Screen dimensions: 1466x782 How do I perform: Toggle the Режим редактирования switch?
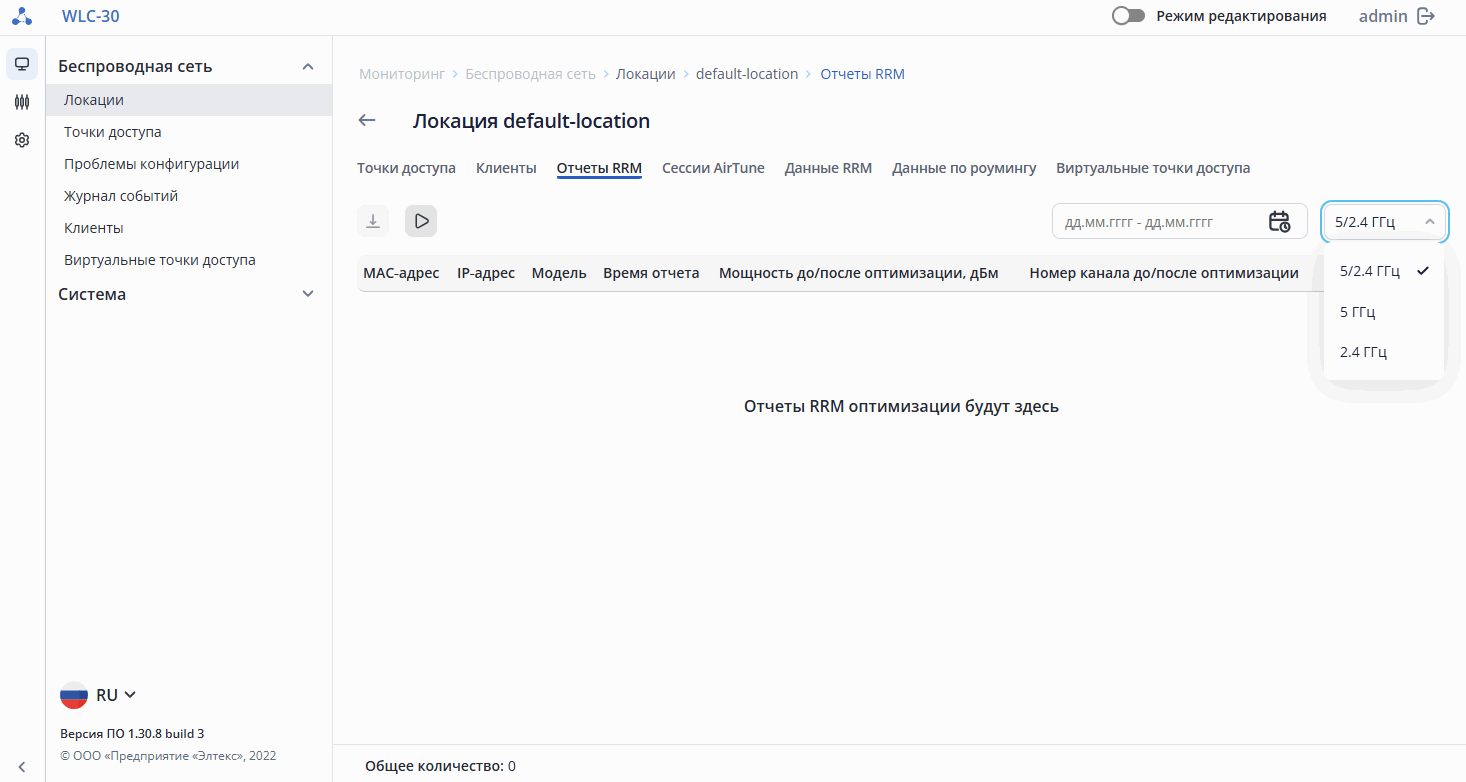click(x=1128, y=16)
